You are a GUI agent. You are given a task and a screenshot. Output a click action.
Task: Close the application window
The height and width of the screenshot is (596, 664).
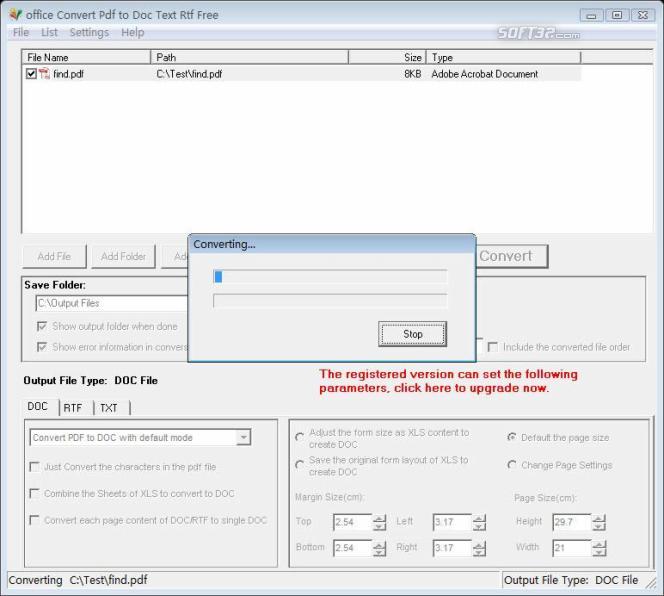point(643,15)
